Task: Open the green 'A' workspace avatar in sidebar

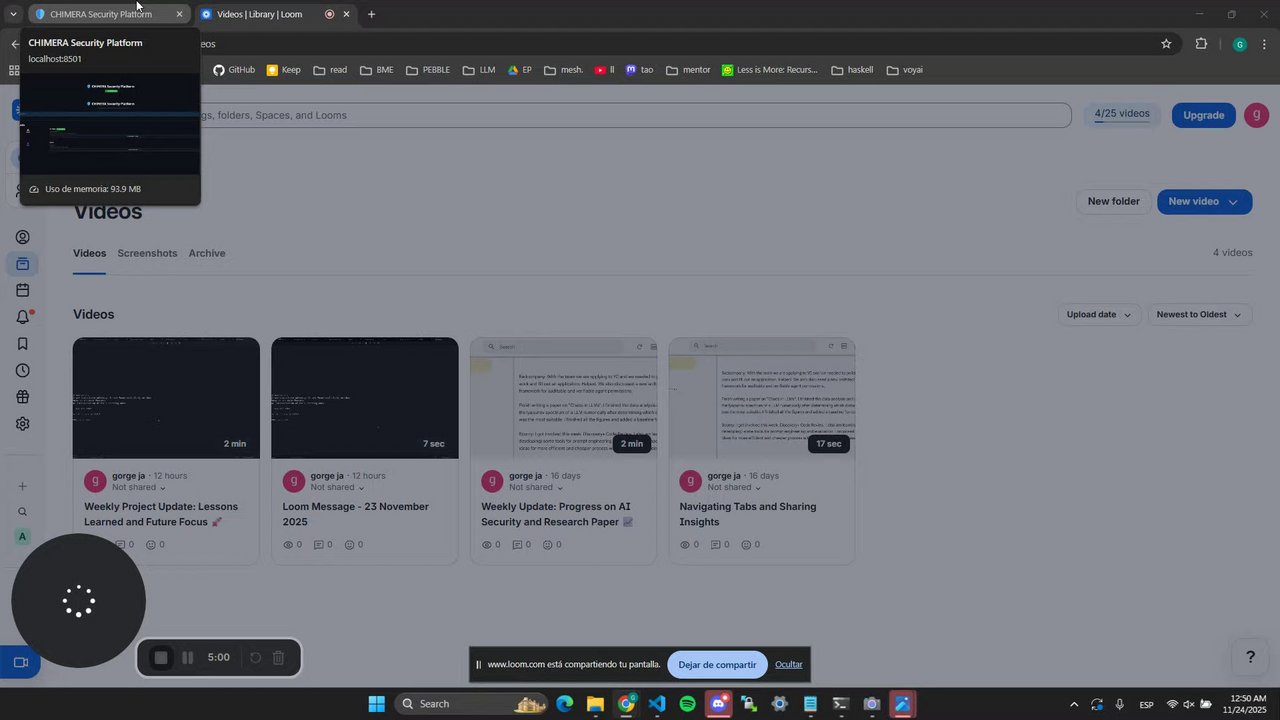Action: point(22,537)
